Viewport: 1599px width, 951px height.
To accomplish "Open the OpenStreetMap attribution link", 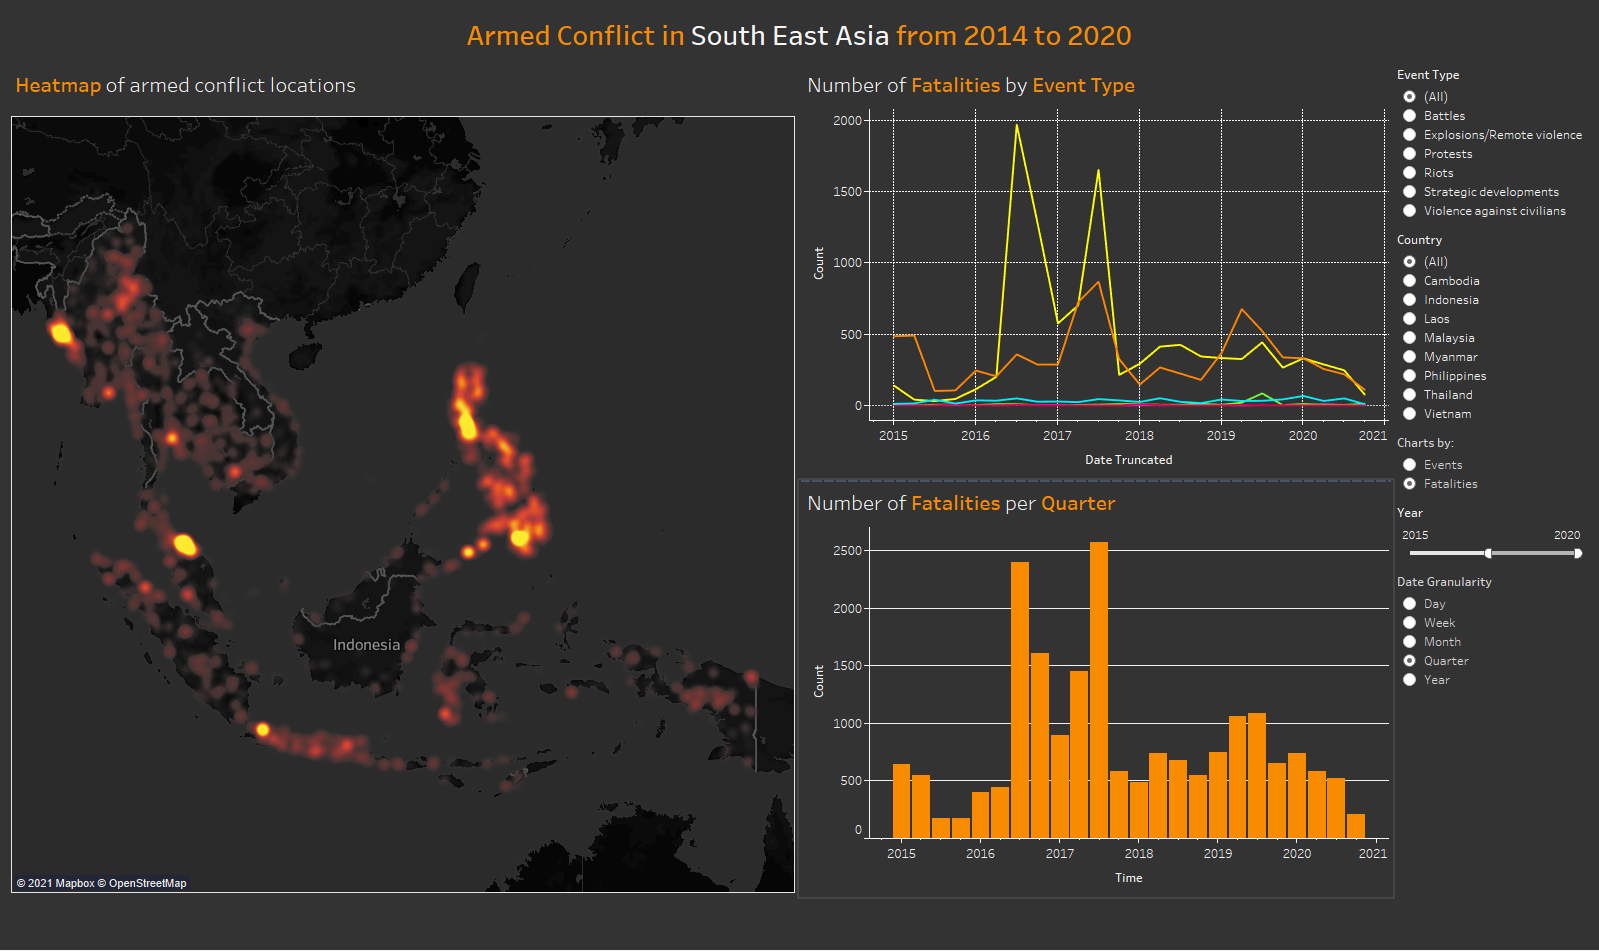I will point(147,883).
